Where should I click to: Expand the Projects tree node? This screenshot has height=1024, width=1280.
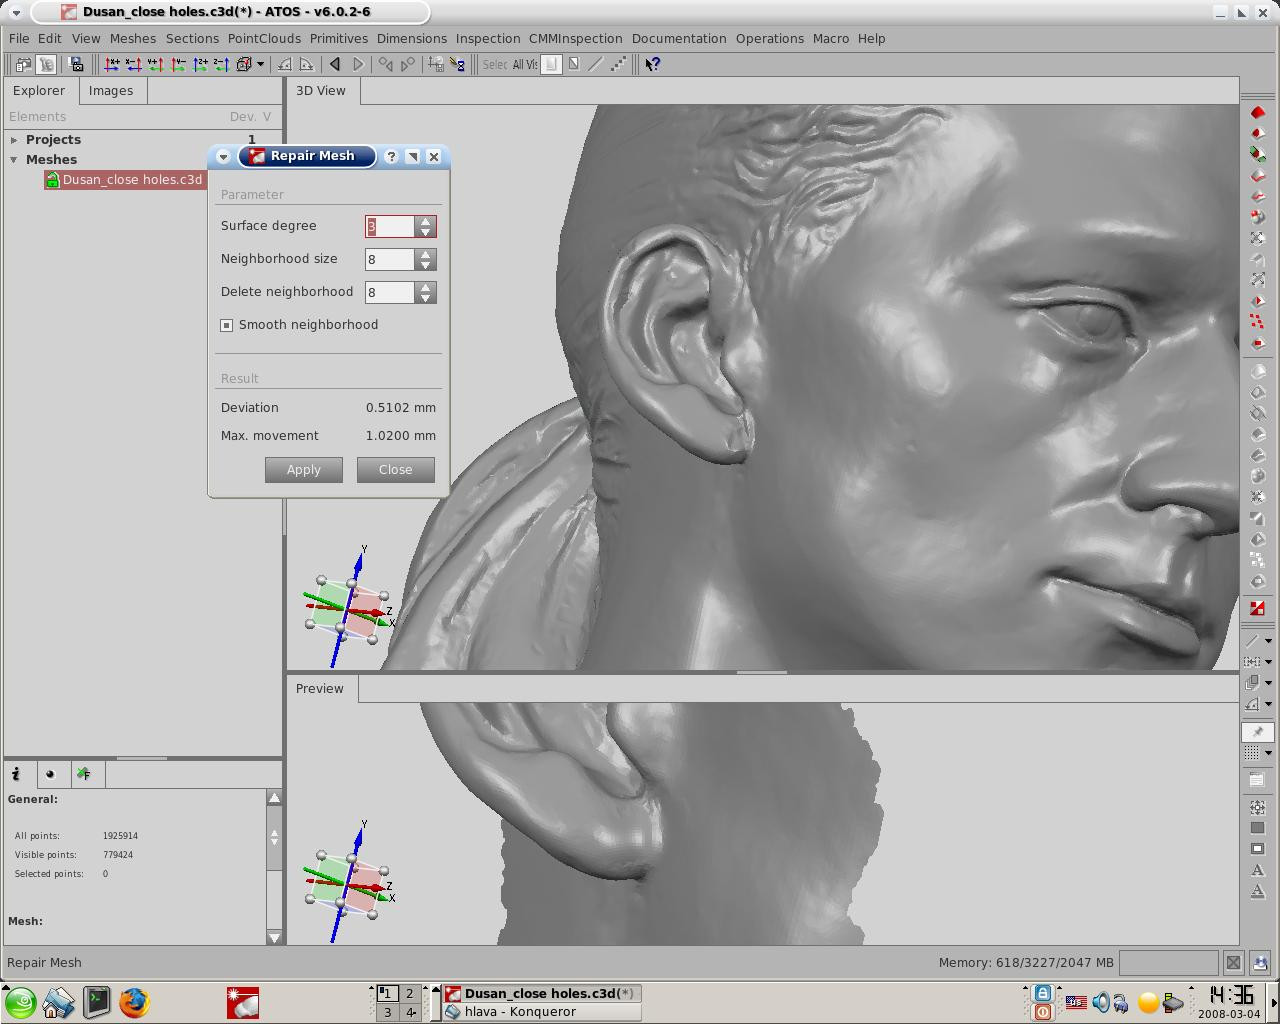[14, 140]
